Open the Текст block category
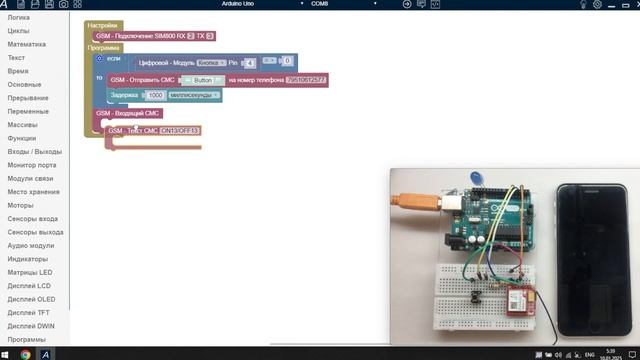The image size is (640, 360). (x=16, y=58)
